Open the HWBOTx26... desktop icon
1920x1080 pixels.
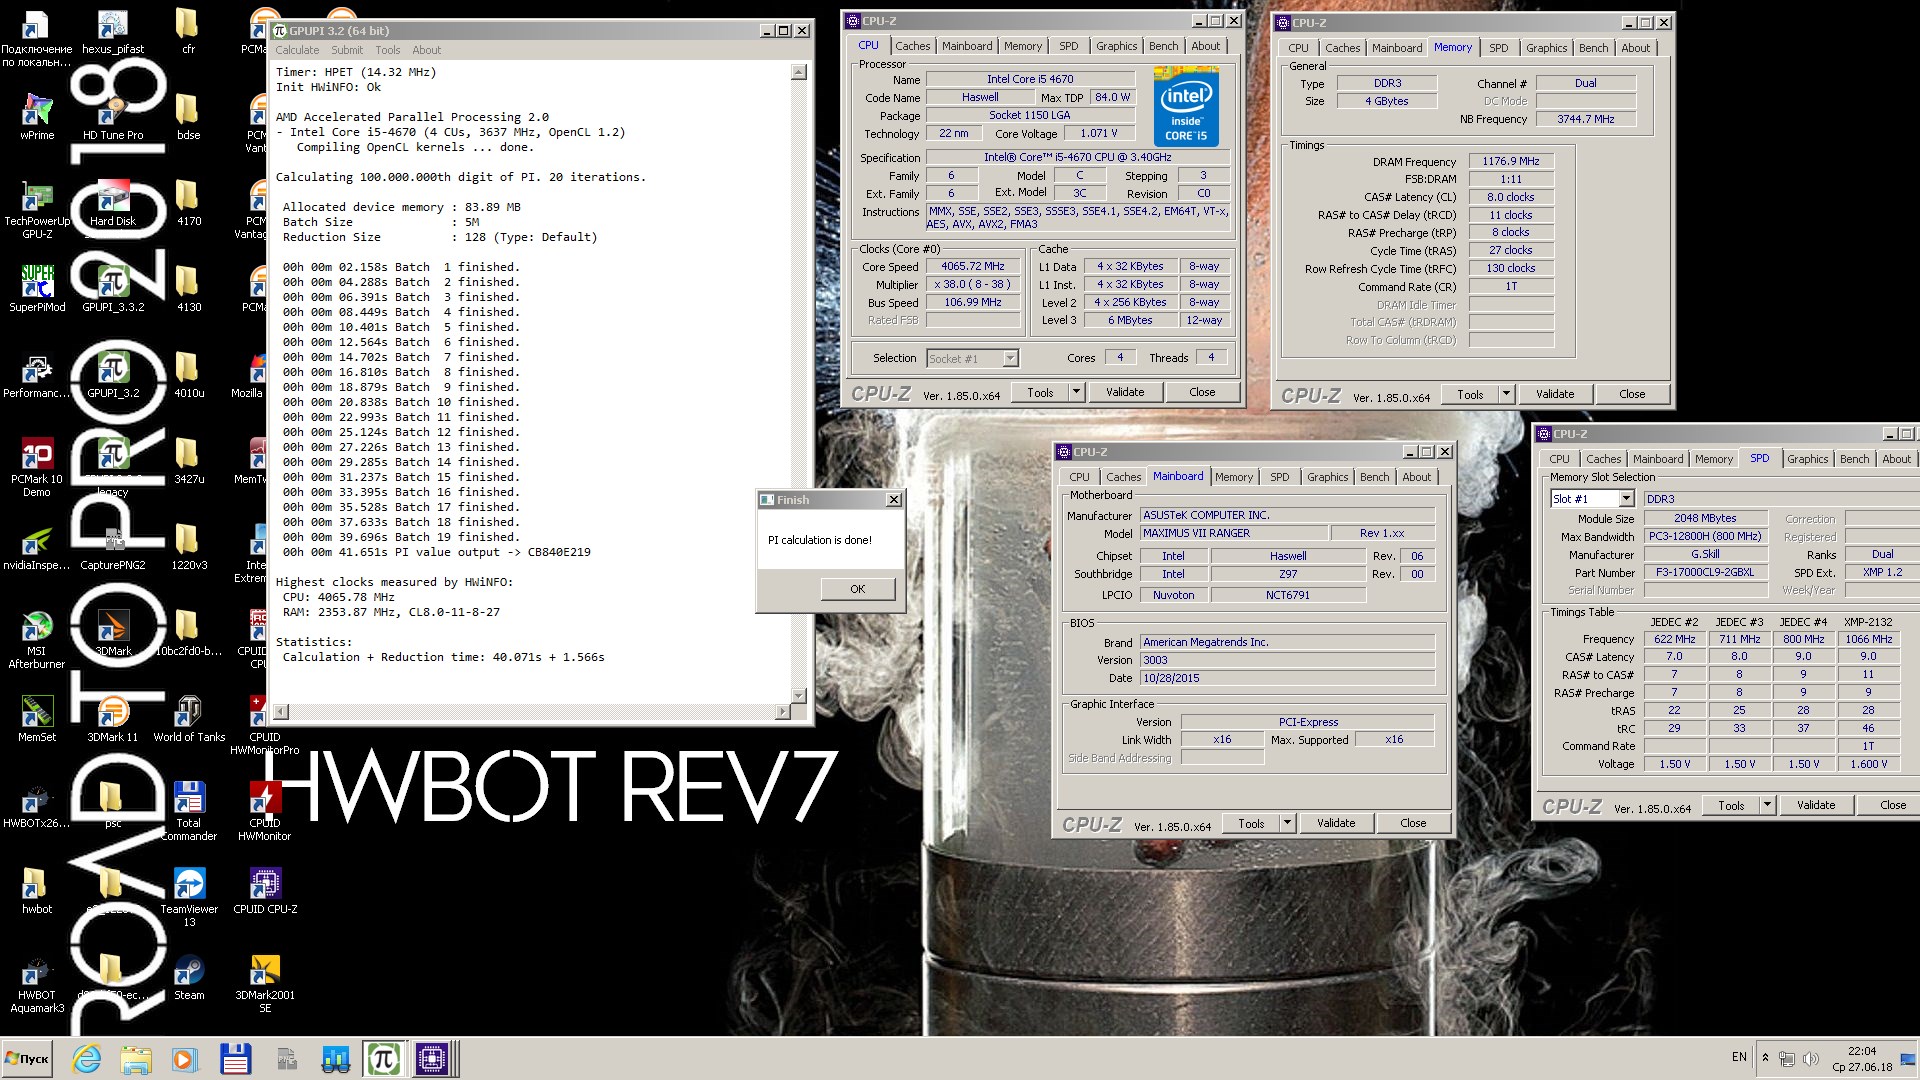tap(37, 803)
